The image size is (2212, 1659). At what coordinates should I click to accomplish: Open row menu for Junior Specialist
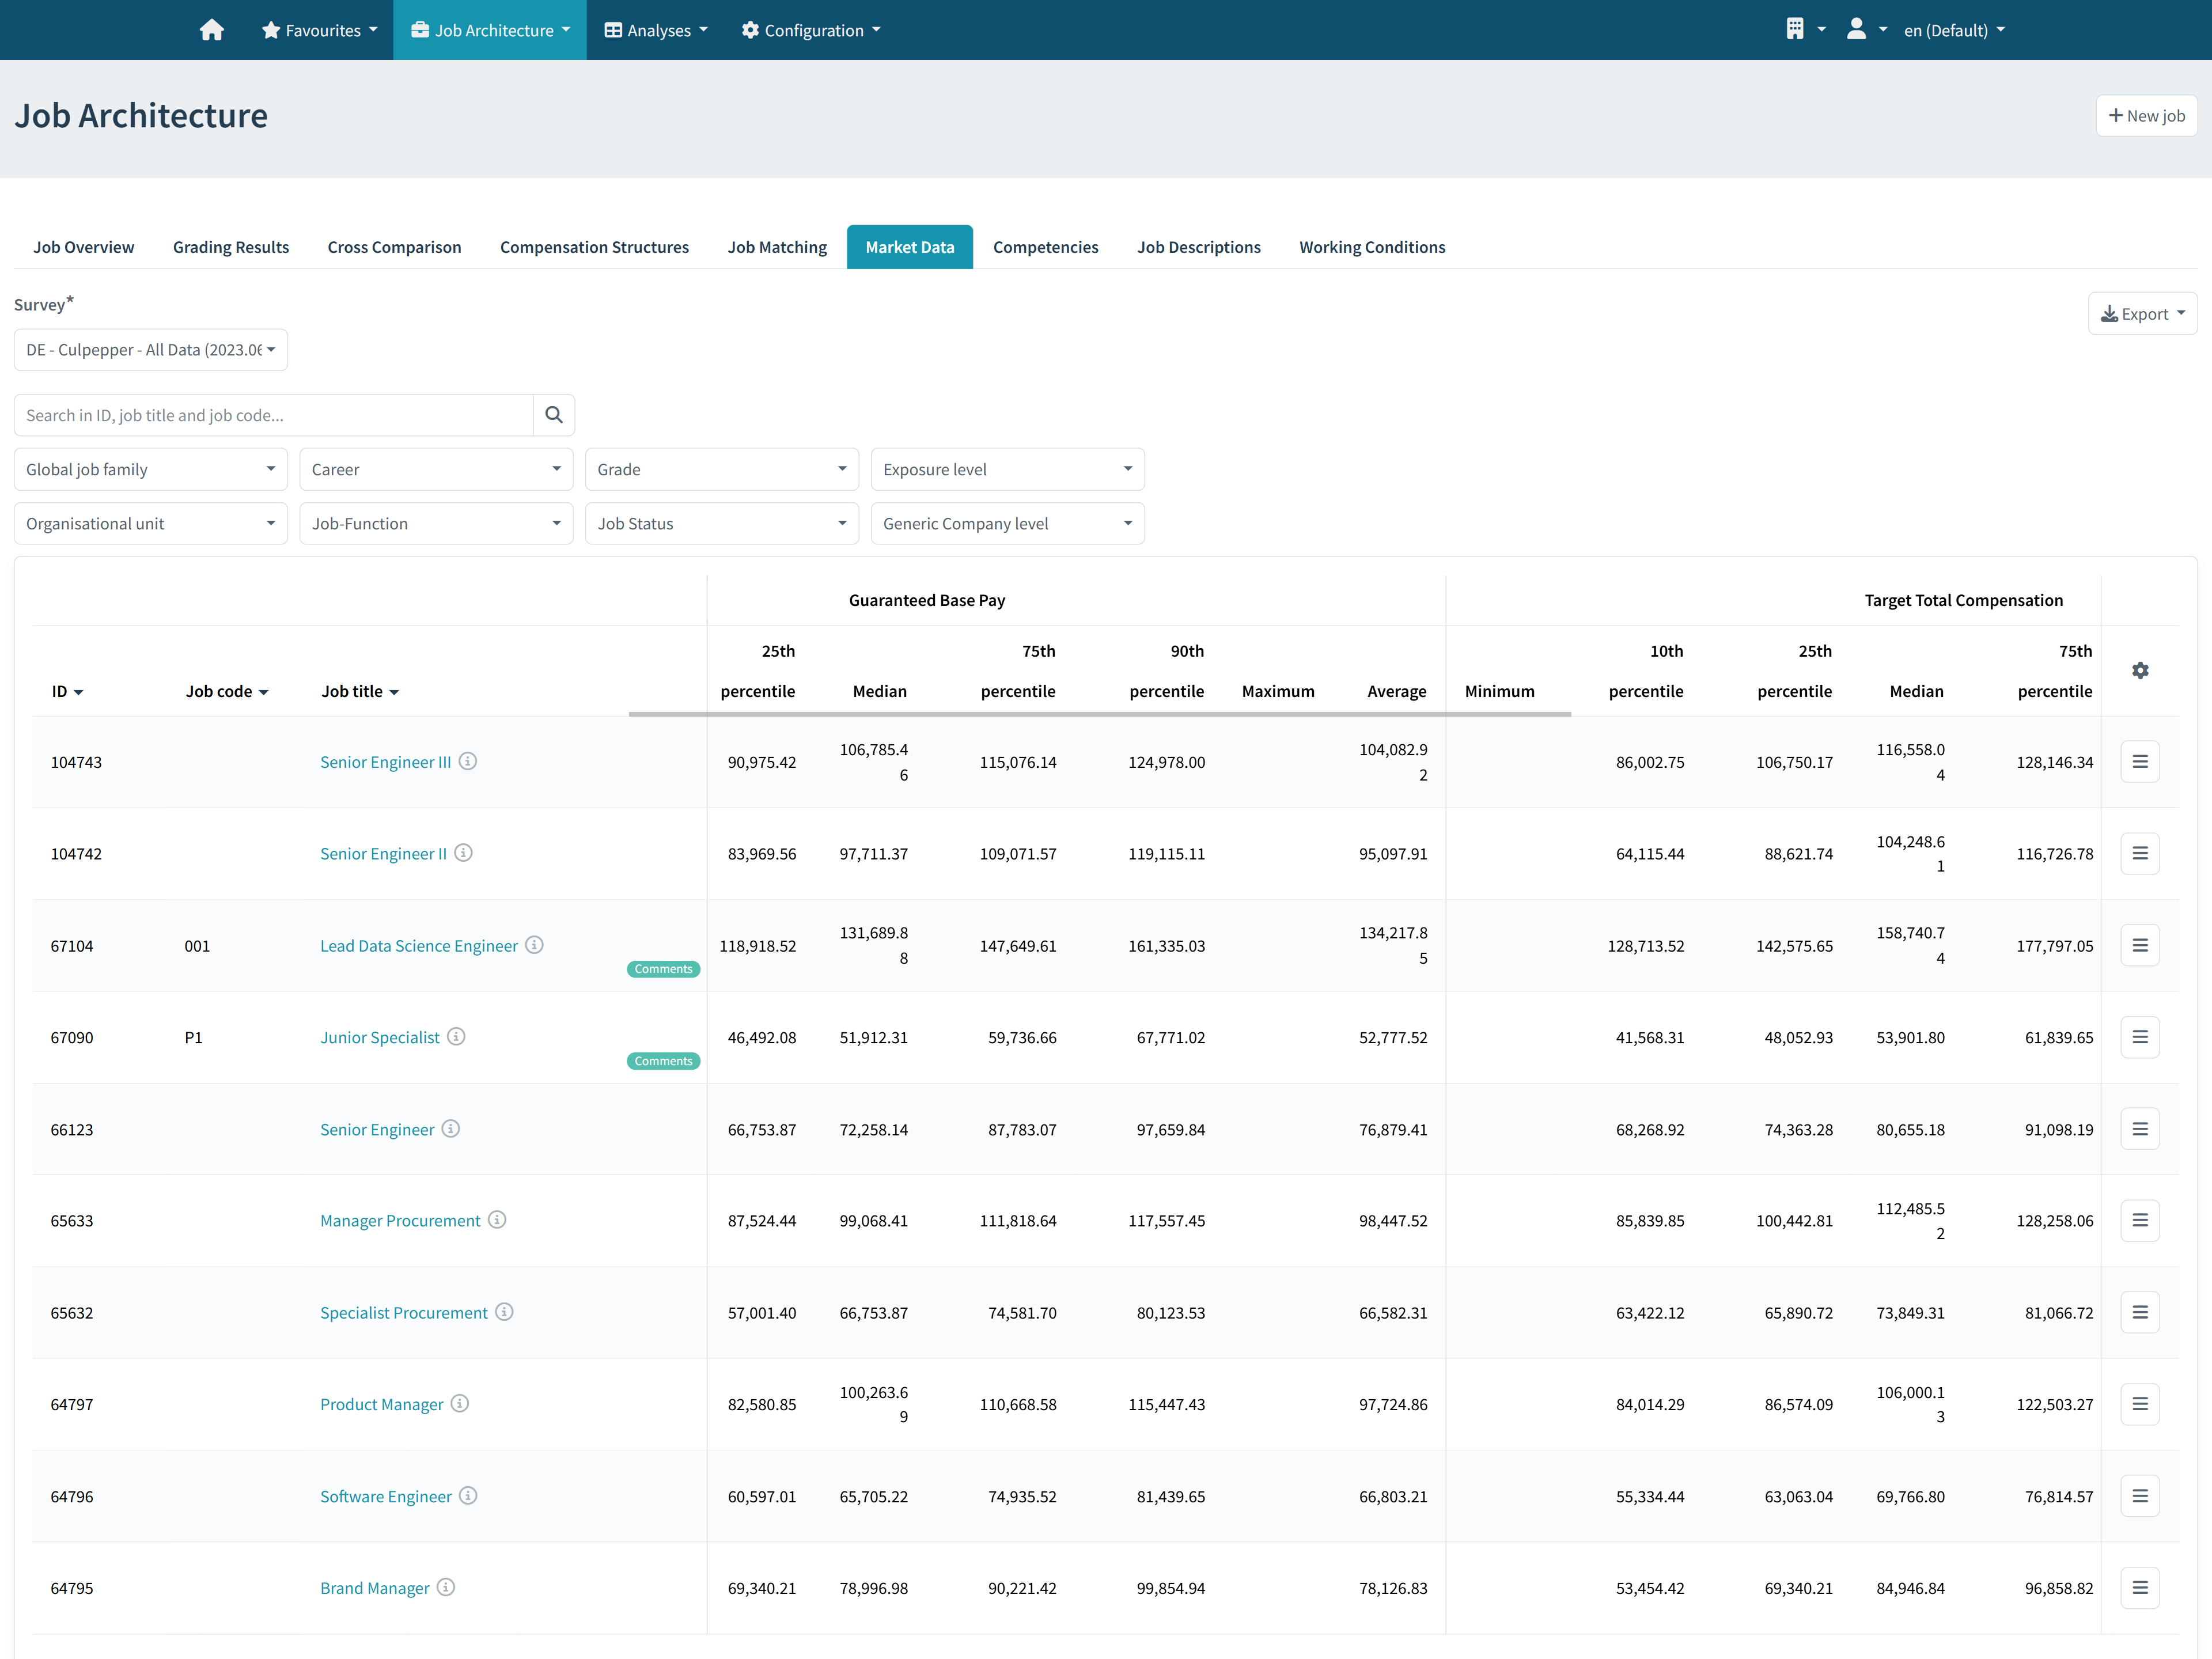2139,1038
